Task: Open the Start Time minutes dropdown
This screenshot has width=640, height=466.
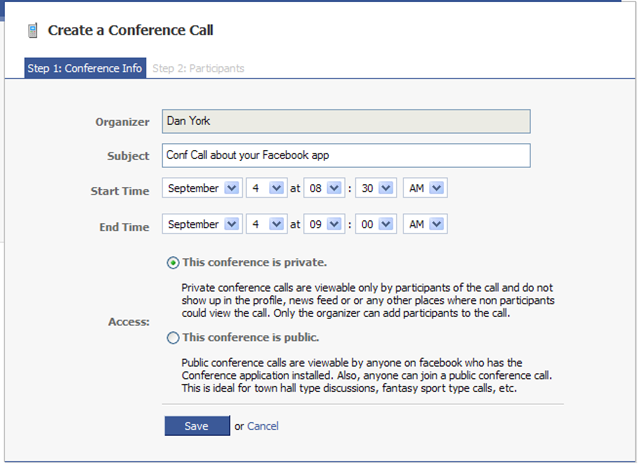Action: point(375,188)
